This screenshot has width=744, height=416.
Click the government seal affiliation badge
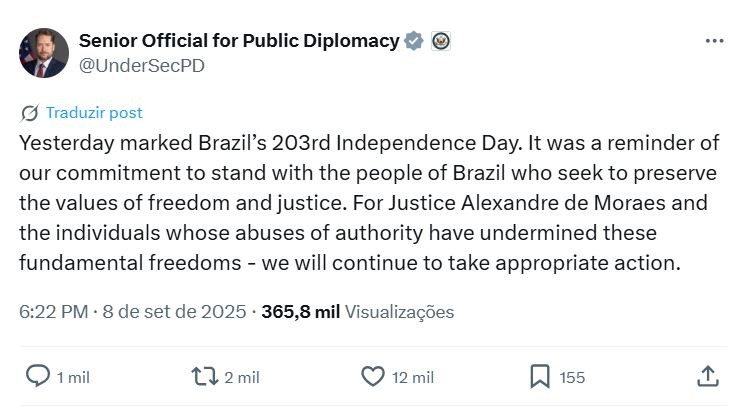[441, 41]
